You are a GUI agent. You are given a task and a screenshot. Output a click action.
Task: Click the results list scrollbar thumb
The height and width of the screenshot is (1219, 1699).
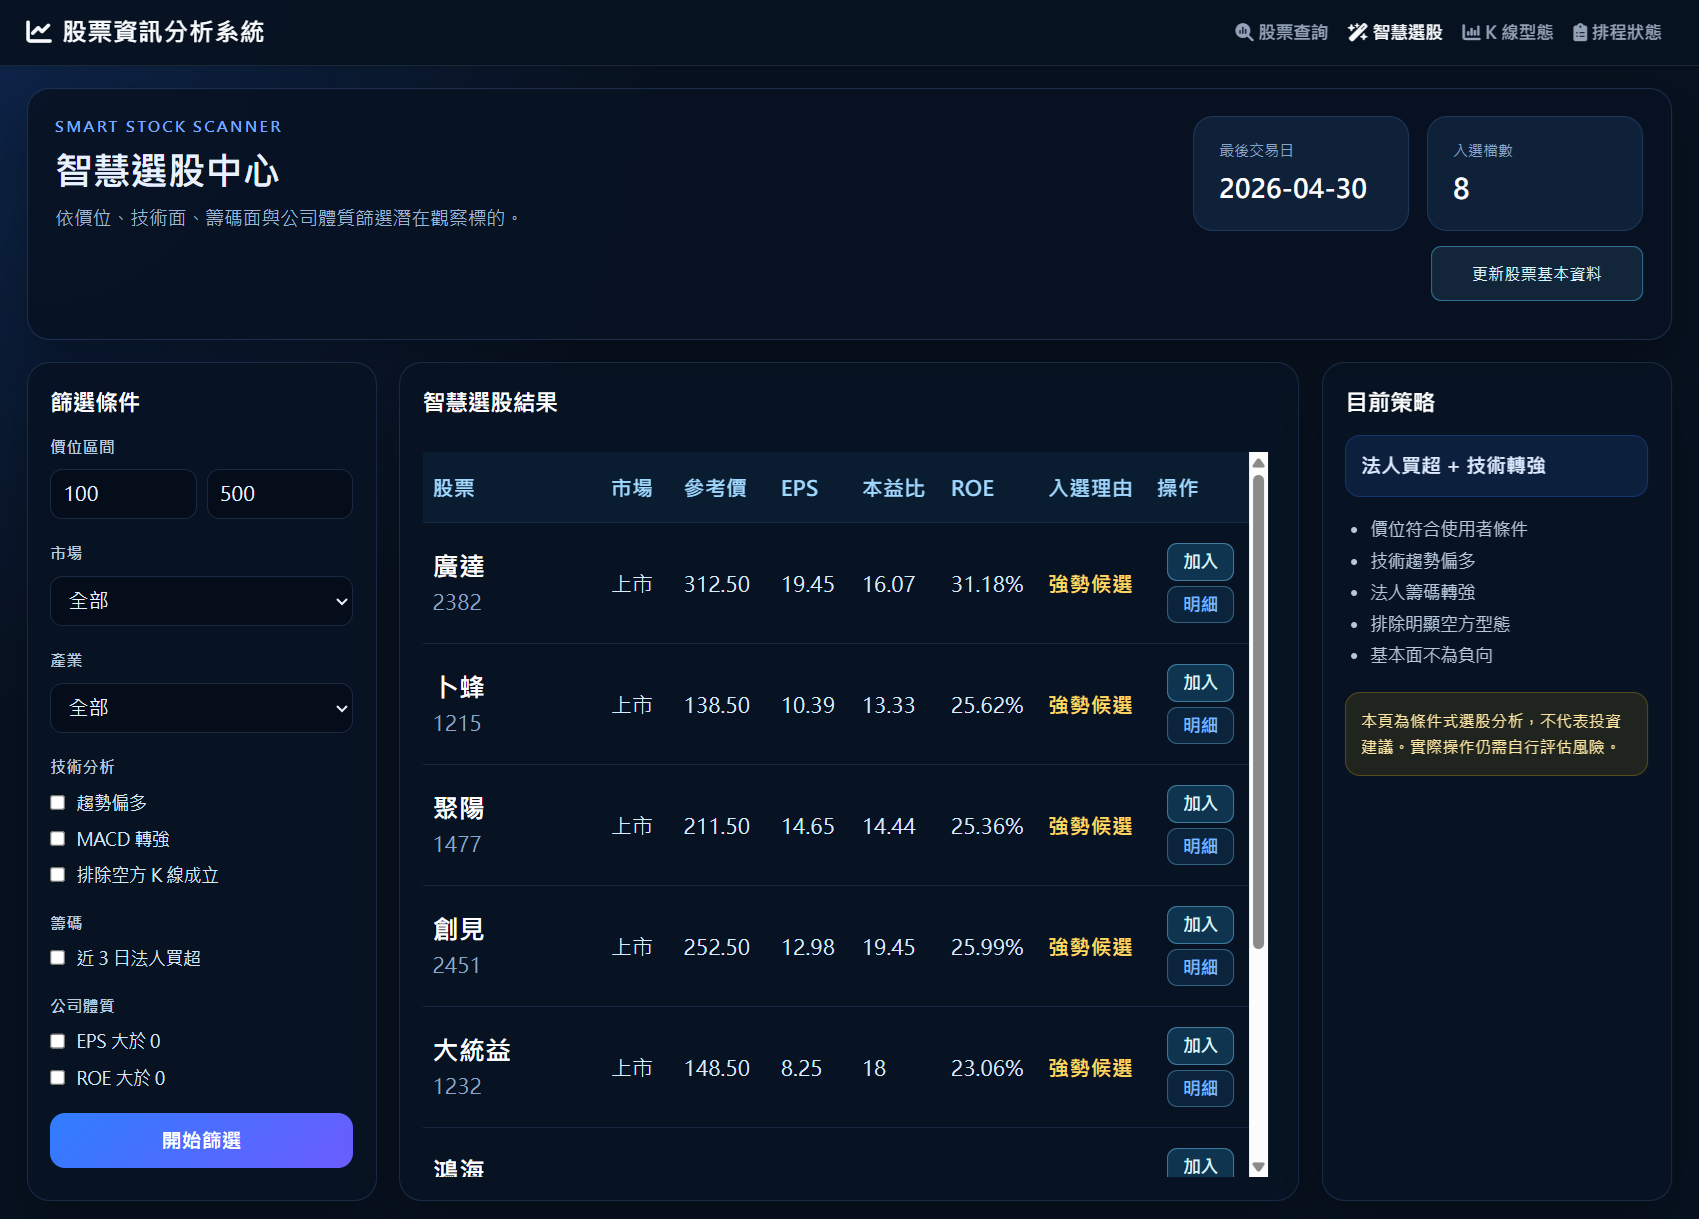tap(1259, 710)
